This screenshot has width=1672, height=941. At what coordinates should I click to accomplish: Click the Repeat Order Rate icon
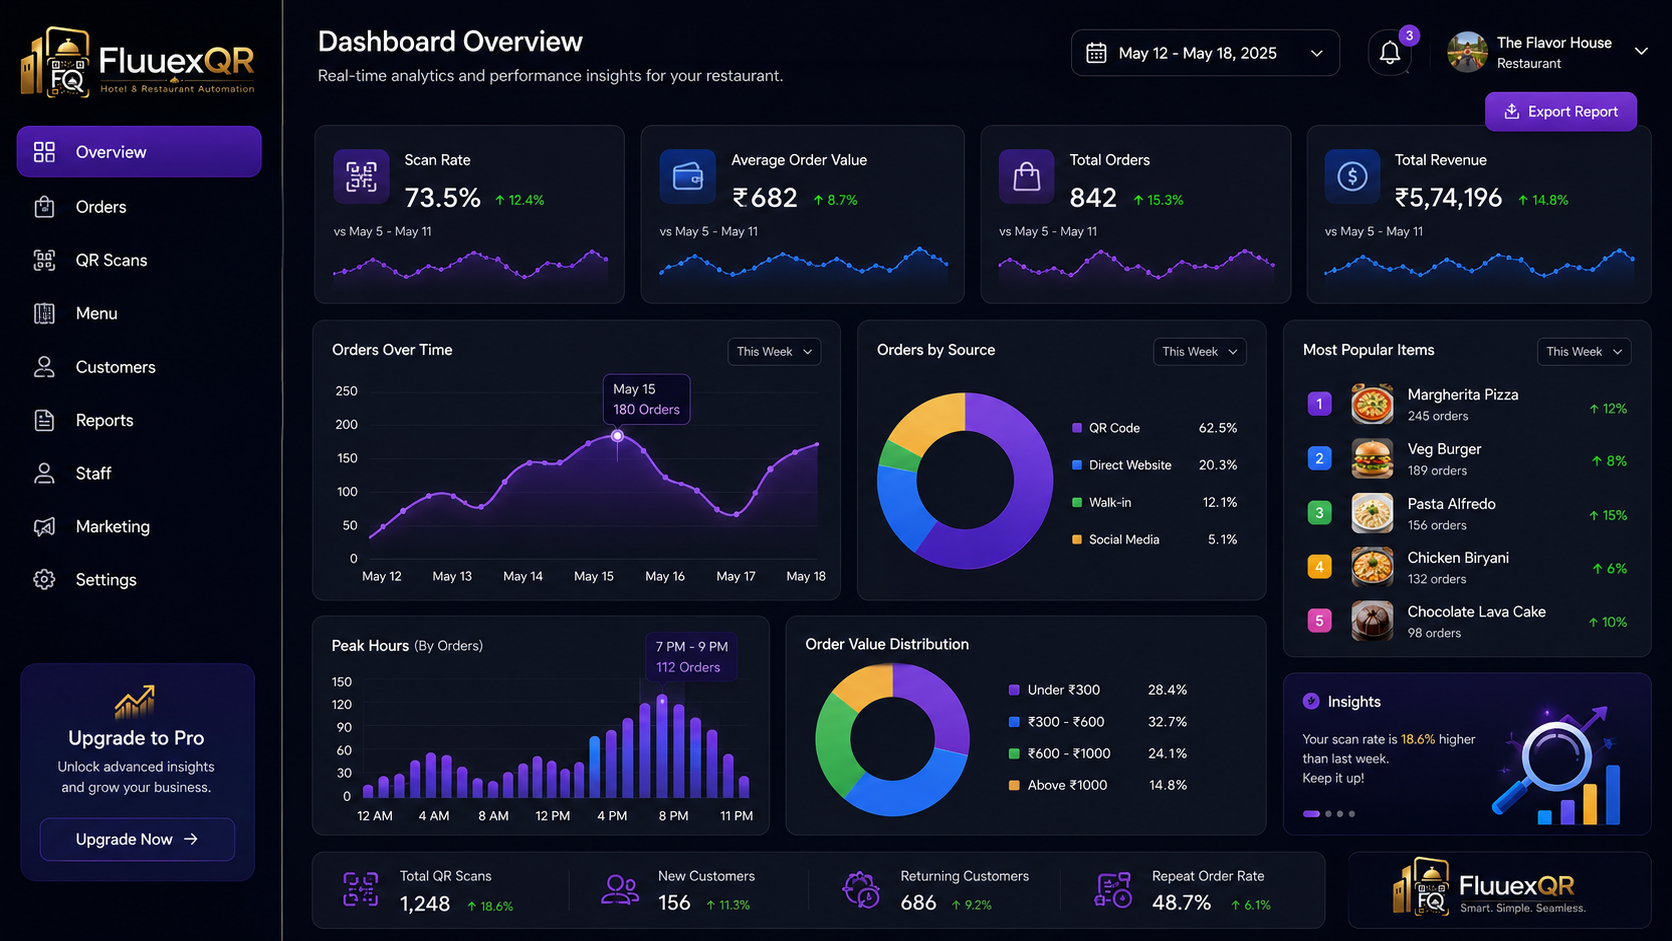coord(1113,889)
